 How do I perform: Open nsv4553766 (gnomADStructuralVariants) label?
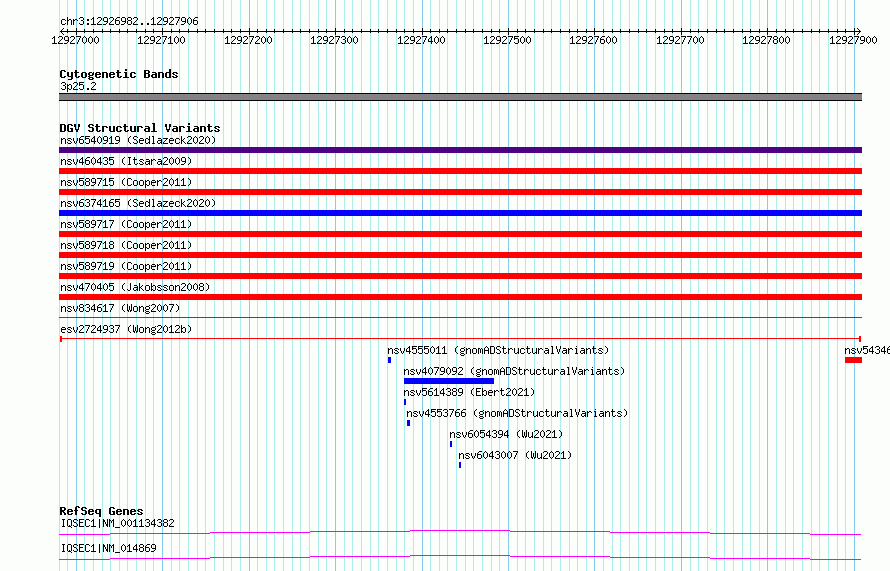[517, 413]
